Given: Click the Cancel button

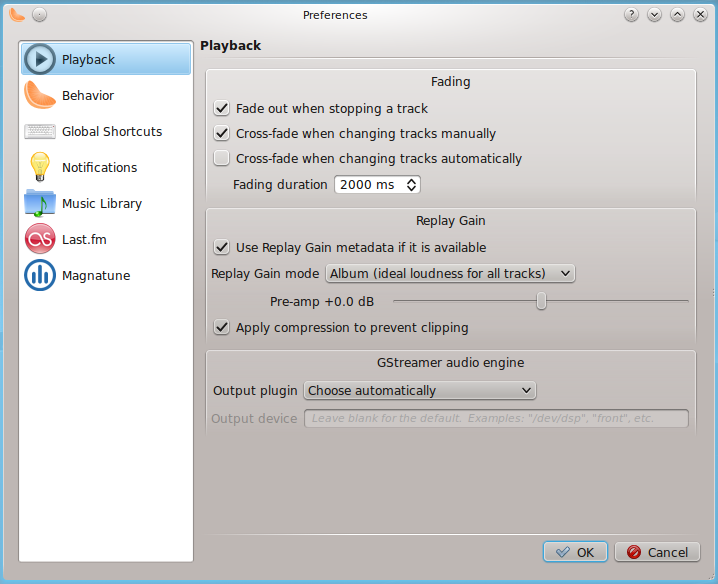Looking at the screenshot, I should click(x=657, y=552).
